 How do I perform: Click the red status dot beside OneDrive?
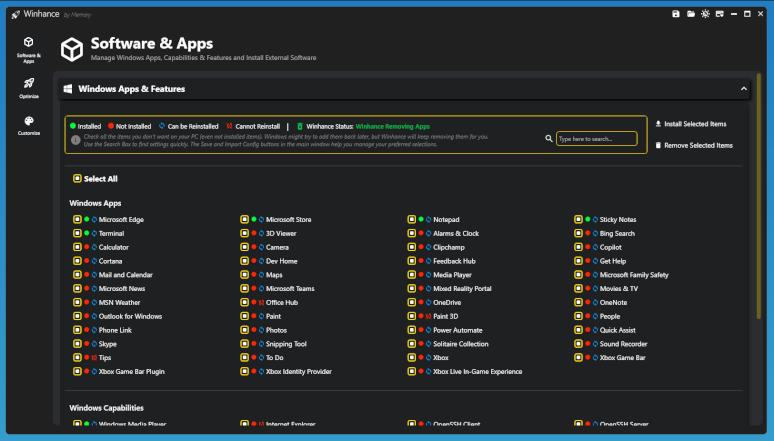(421, 302)
